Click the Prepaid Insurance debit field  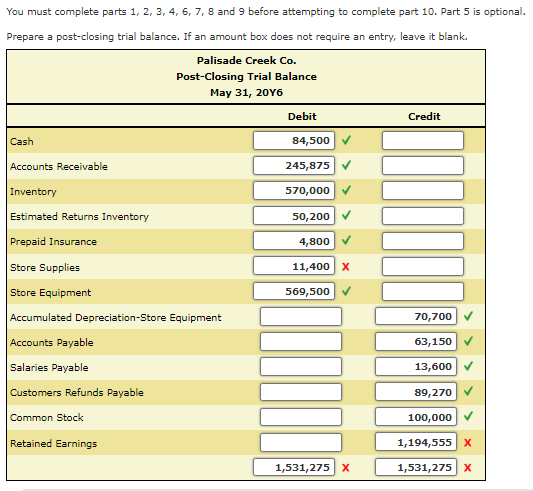coord(294,241)
